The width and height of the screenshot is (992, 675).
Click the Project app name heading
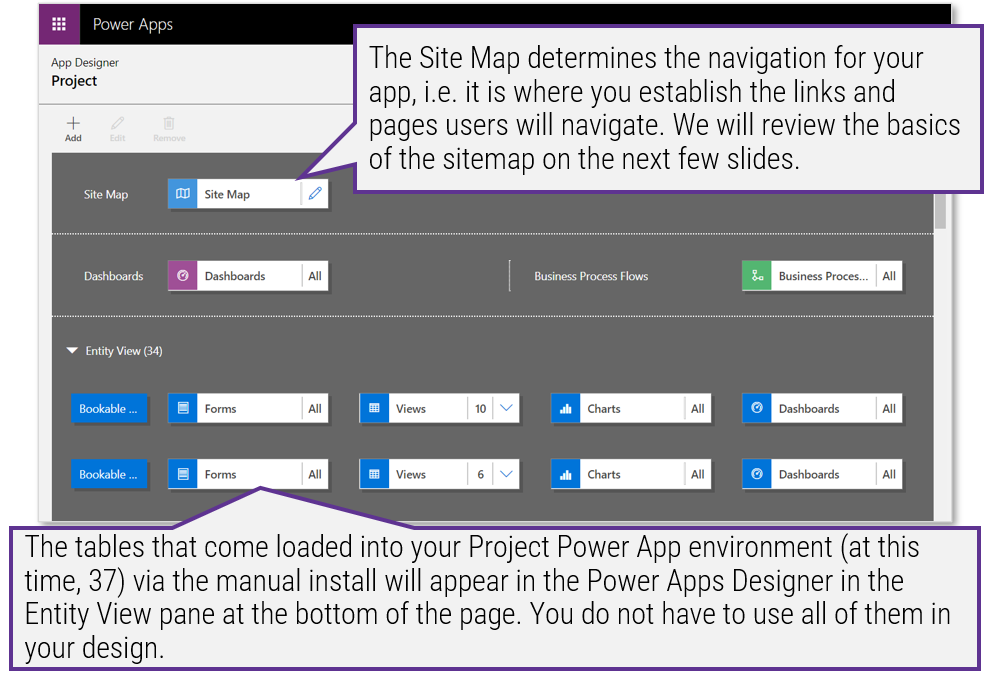pos(74,81)
